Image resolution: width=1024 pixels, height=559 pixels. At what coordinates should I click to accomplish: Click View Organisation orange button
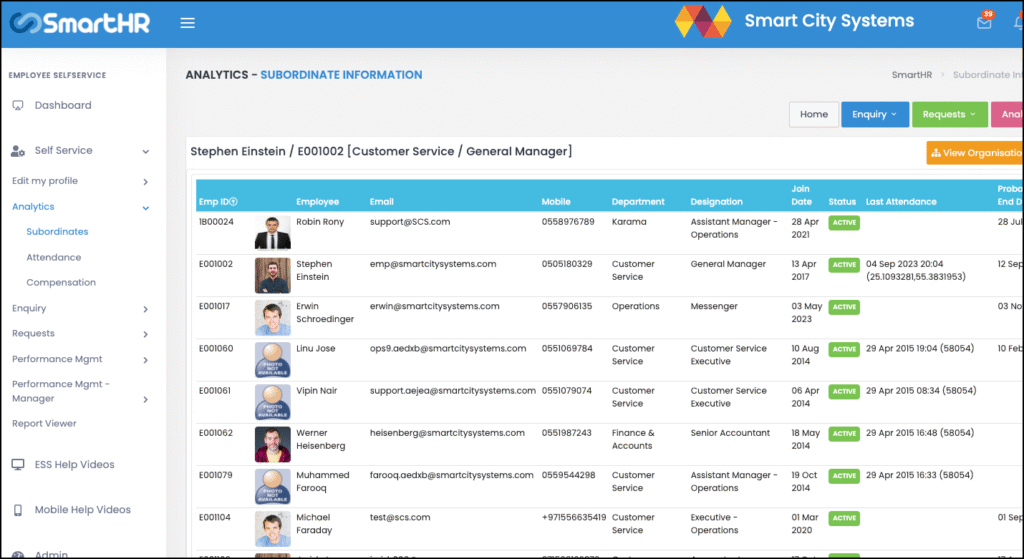pyautogui.click(x=975, y=153)
